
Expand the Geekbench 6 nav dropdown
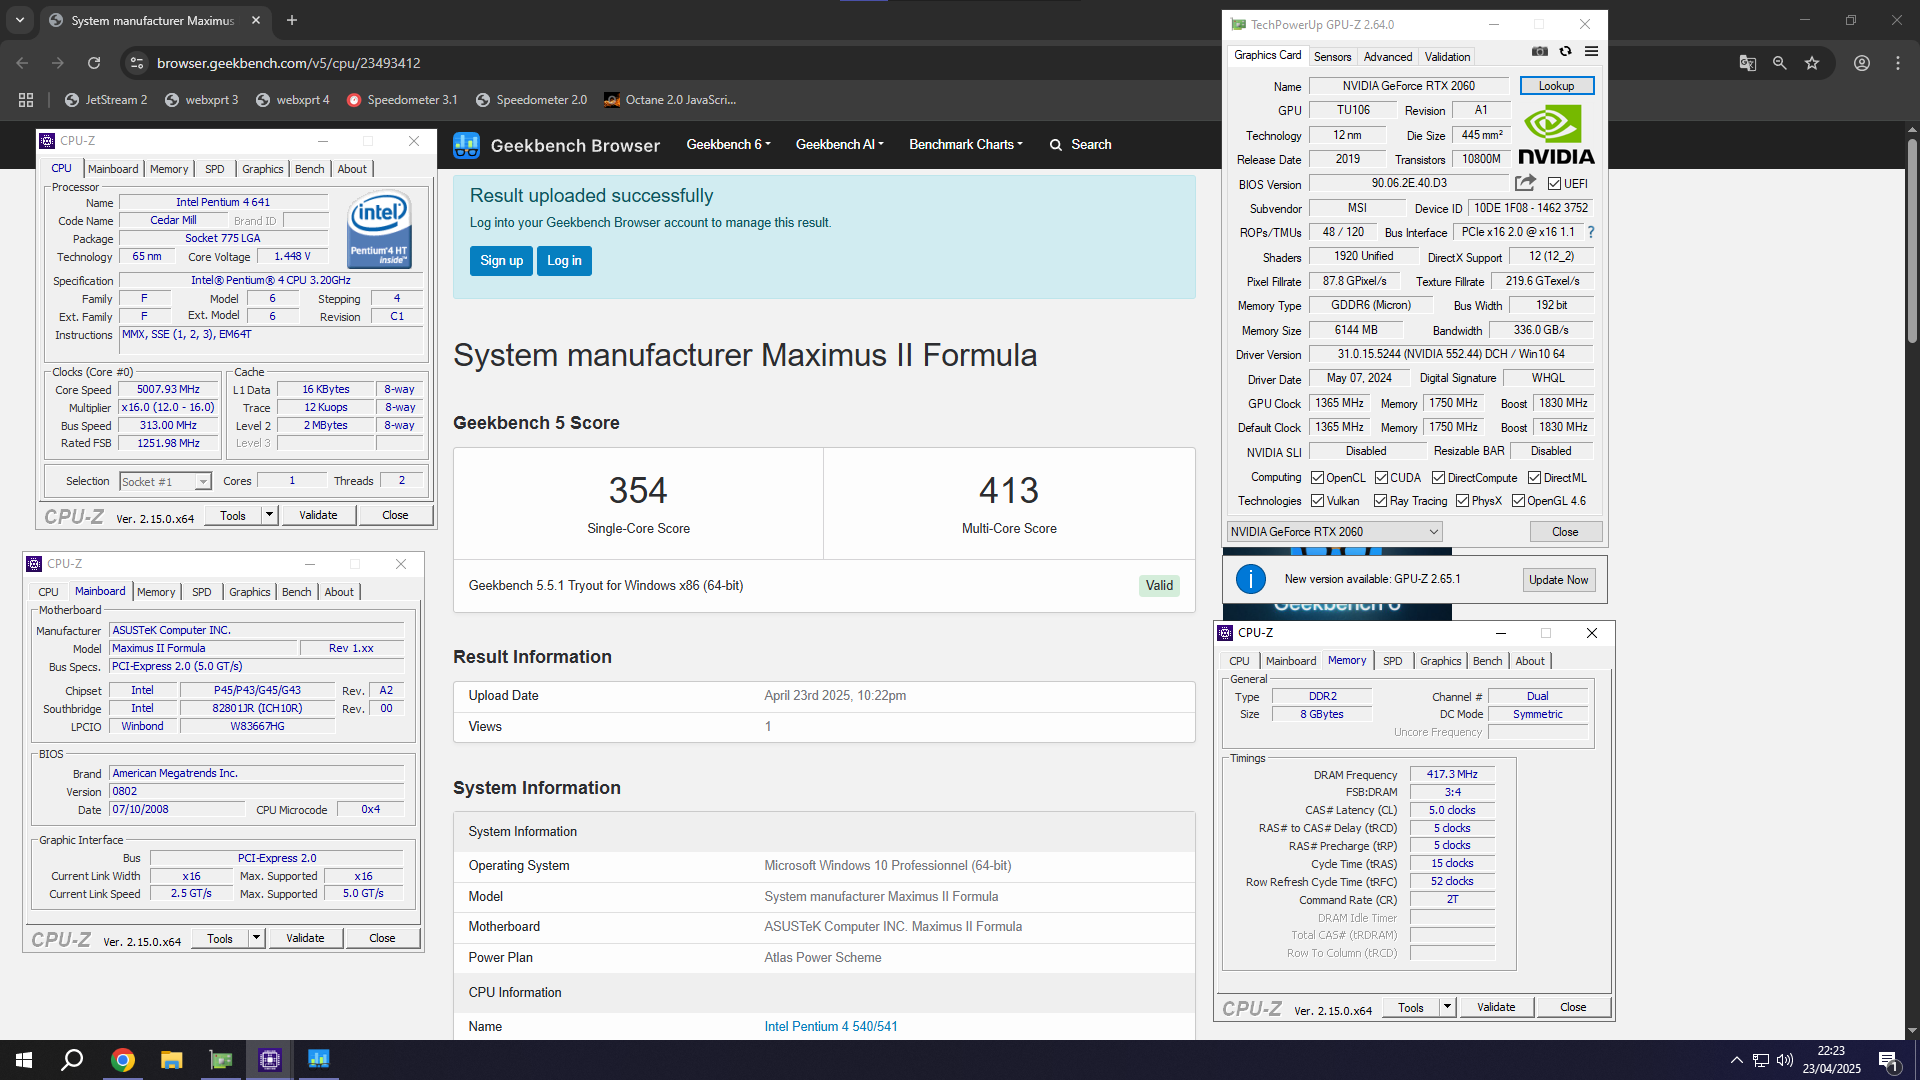pos(728,145)
